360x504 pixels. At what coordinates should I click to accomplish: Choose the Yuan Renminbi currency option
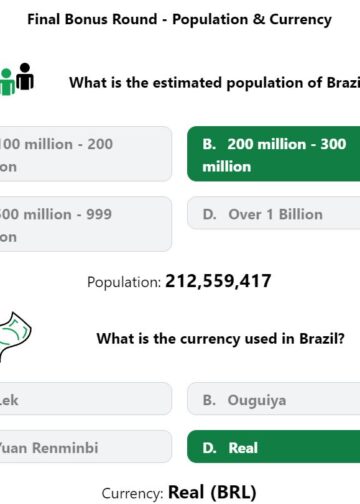(x=86, y=447)
